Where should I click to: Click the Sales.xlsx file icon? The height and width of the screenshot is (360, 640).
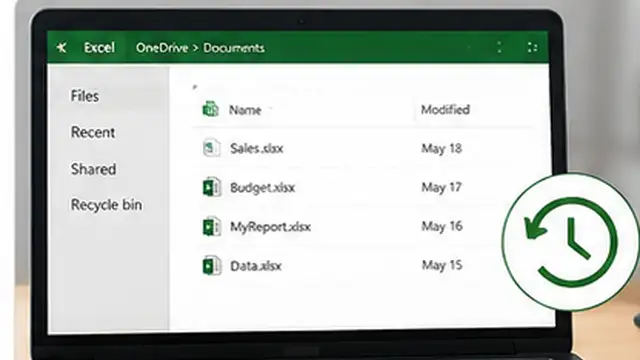point(211,148)
